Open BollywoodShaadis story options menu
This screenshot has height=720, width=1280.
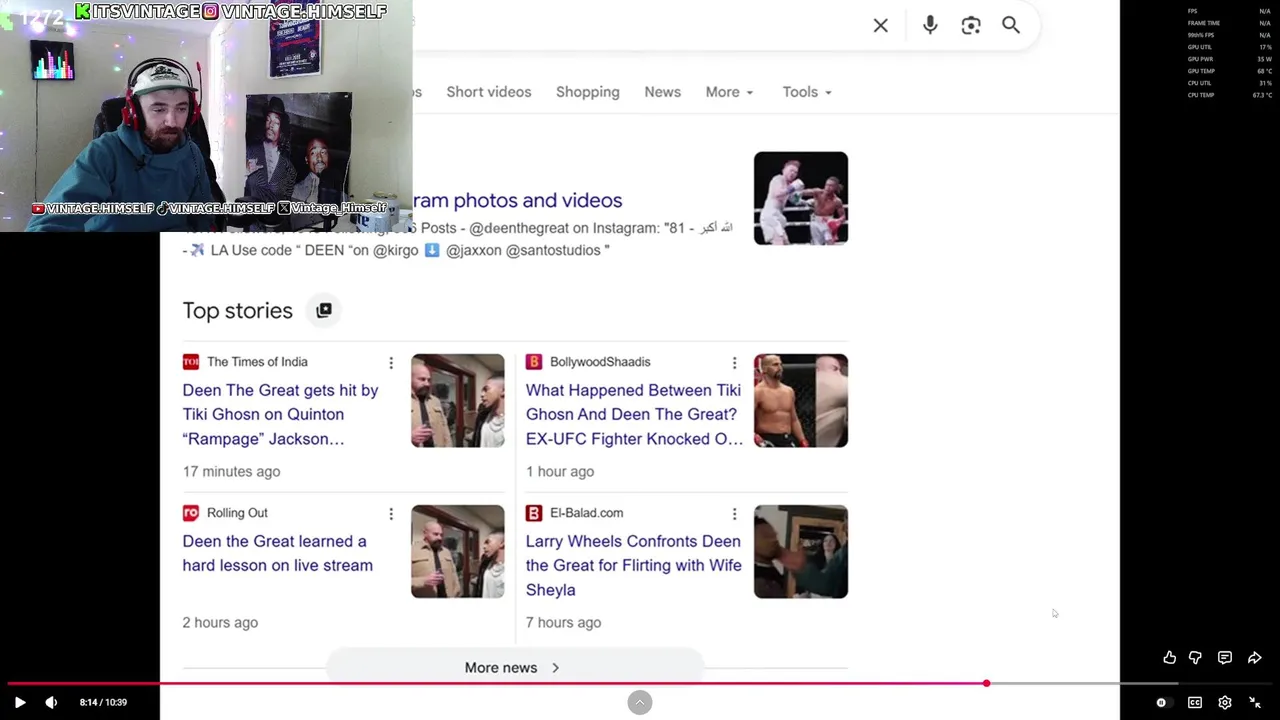click(x=734, y=362)
